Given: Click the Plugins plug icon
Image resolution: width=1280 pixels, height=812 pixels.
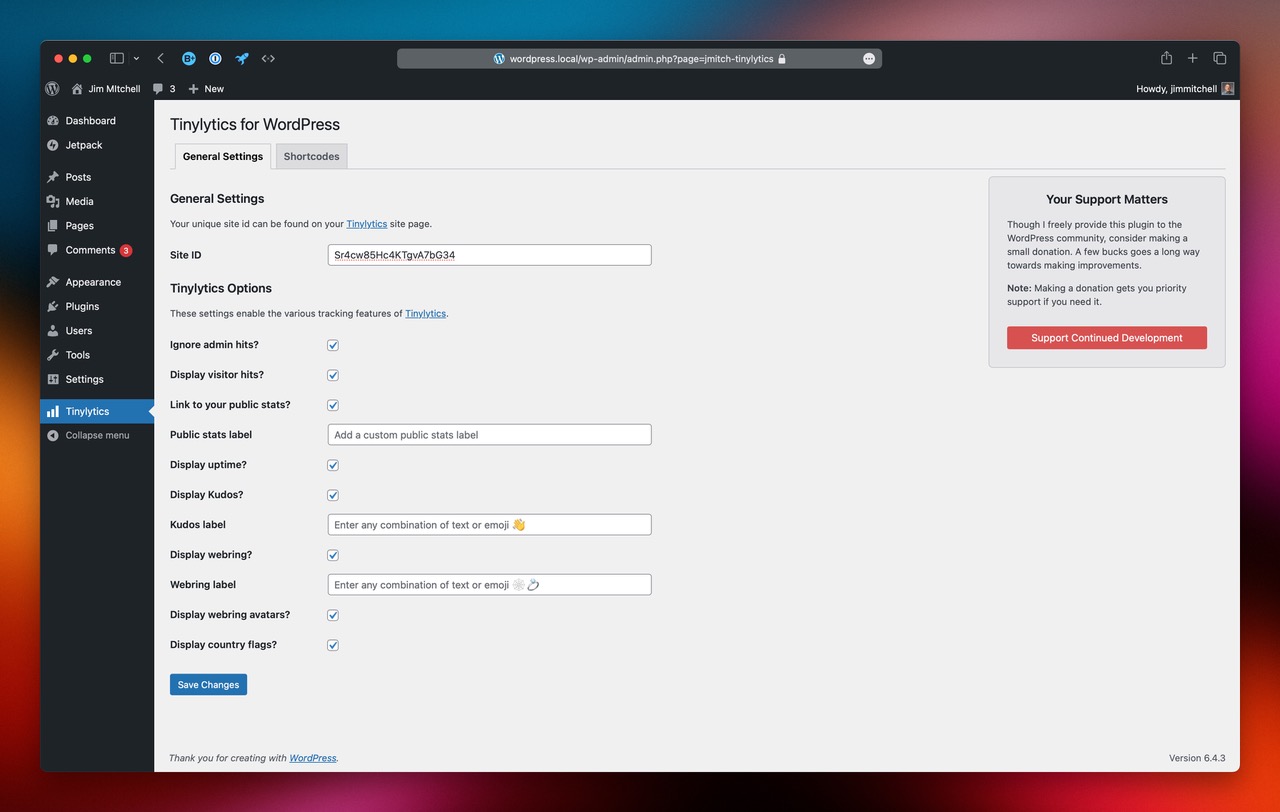Looking at the screenshot, I should coord(53,306).
